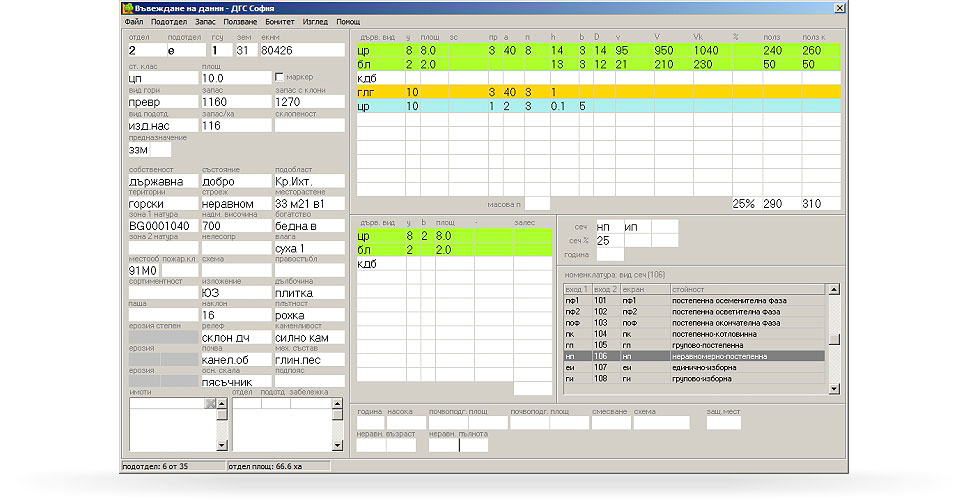Click the имоти list scroll-down arrow

tap(223, 444)
